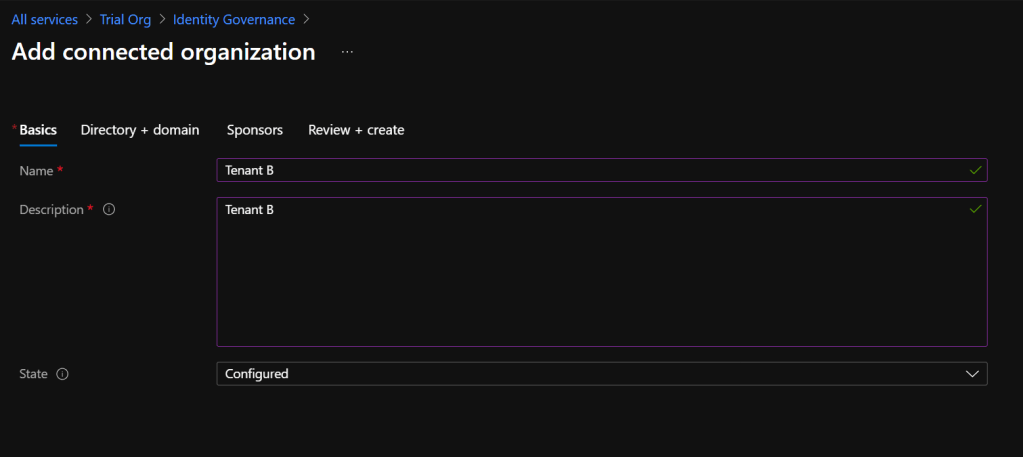This screenshot has height=457, width=1023.
Task: Navigate to All services breadcrumb link
Action: pyautogui.click(x=44, y=20)
